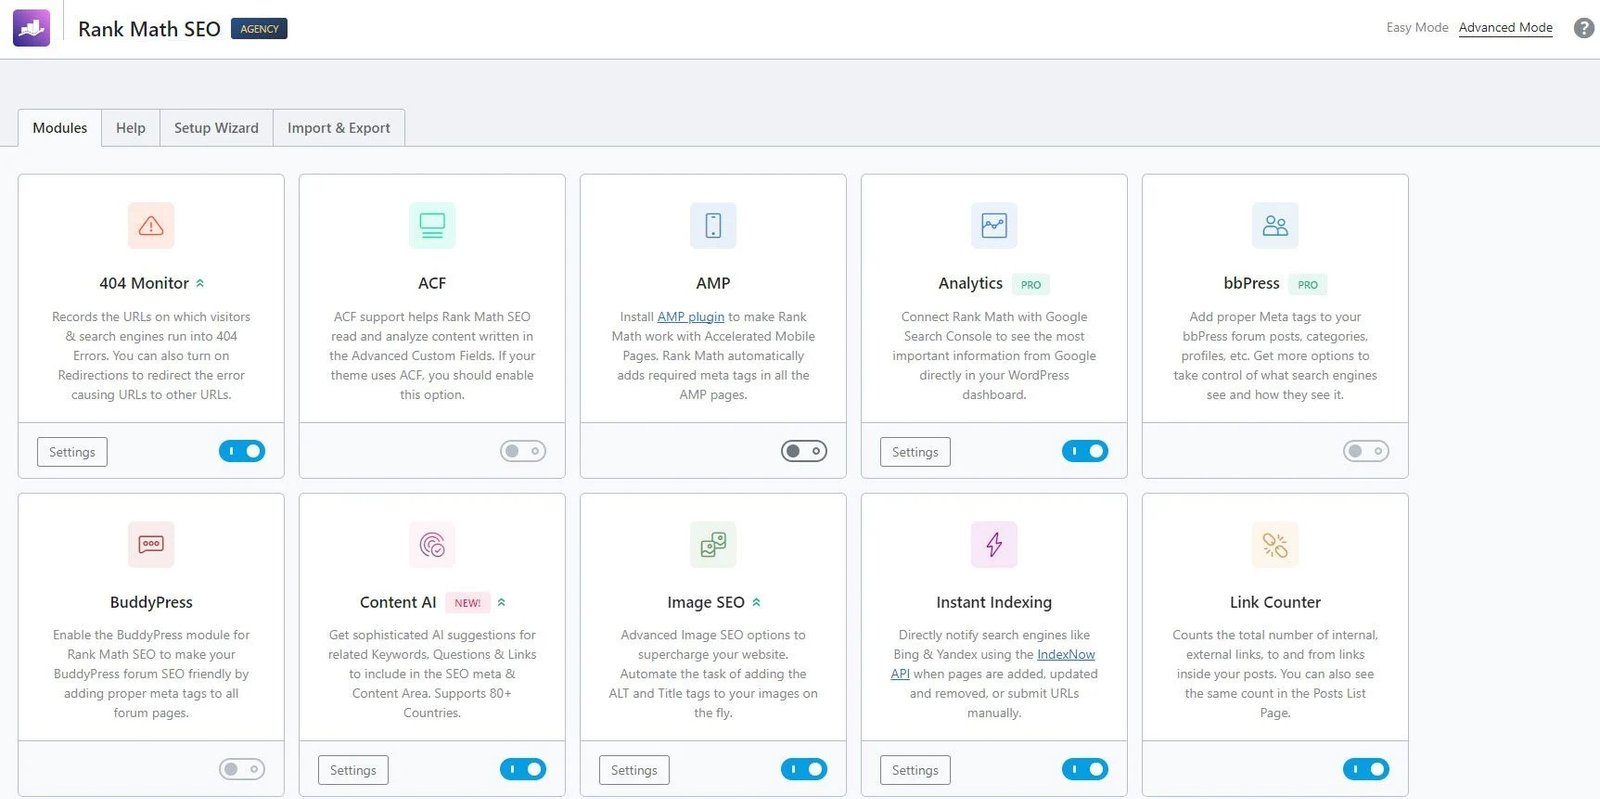1600x799 pixels.
Task: Turn off the Analytics module toggle
Action: coord(1085,451)
